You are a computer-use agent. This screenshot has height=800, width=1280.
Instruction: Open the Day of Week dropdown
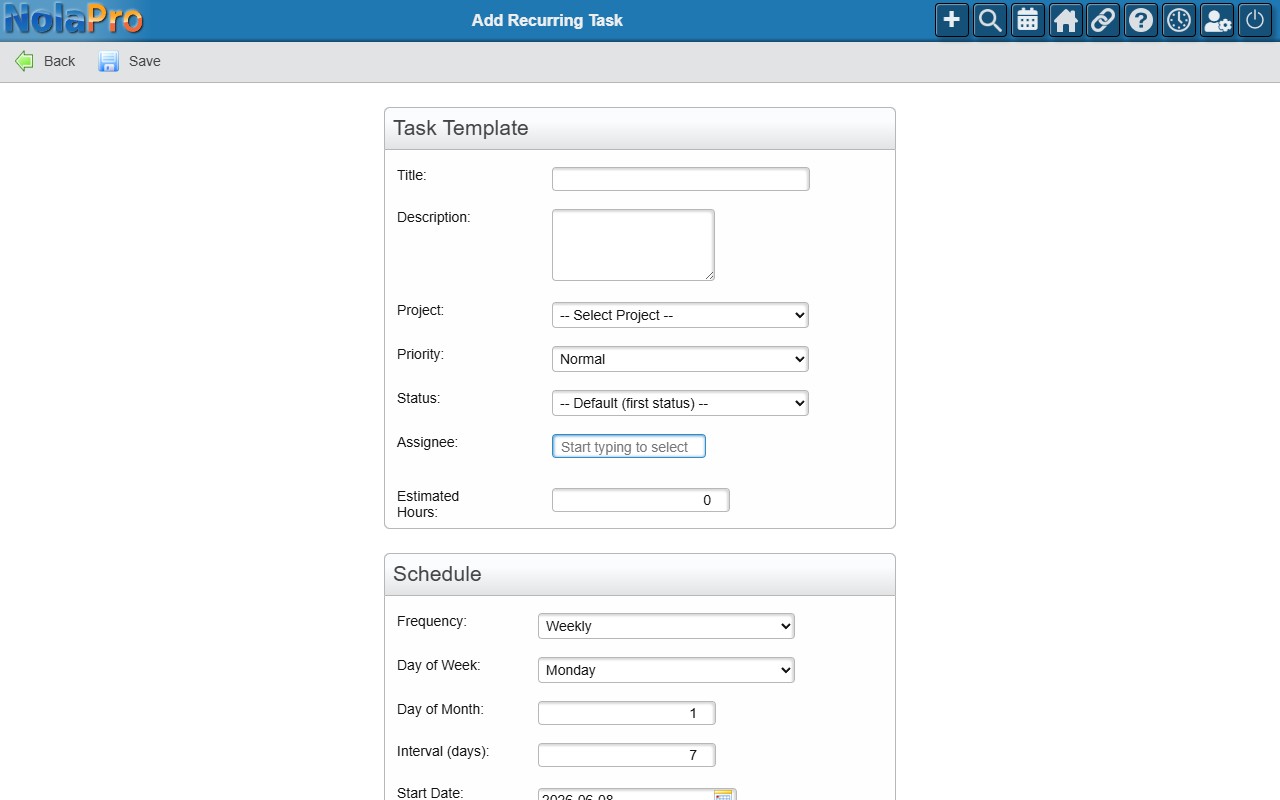(666, 670)
